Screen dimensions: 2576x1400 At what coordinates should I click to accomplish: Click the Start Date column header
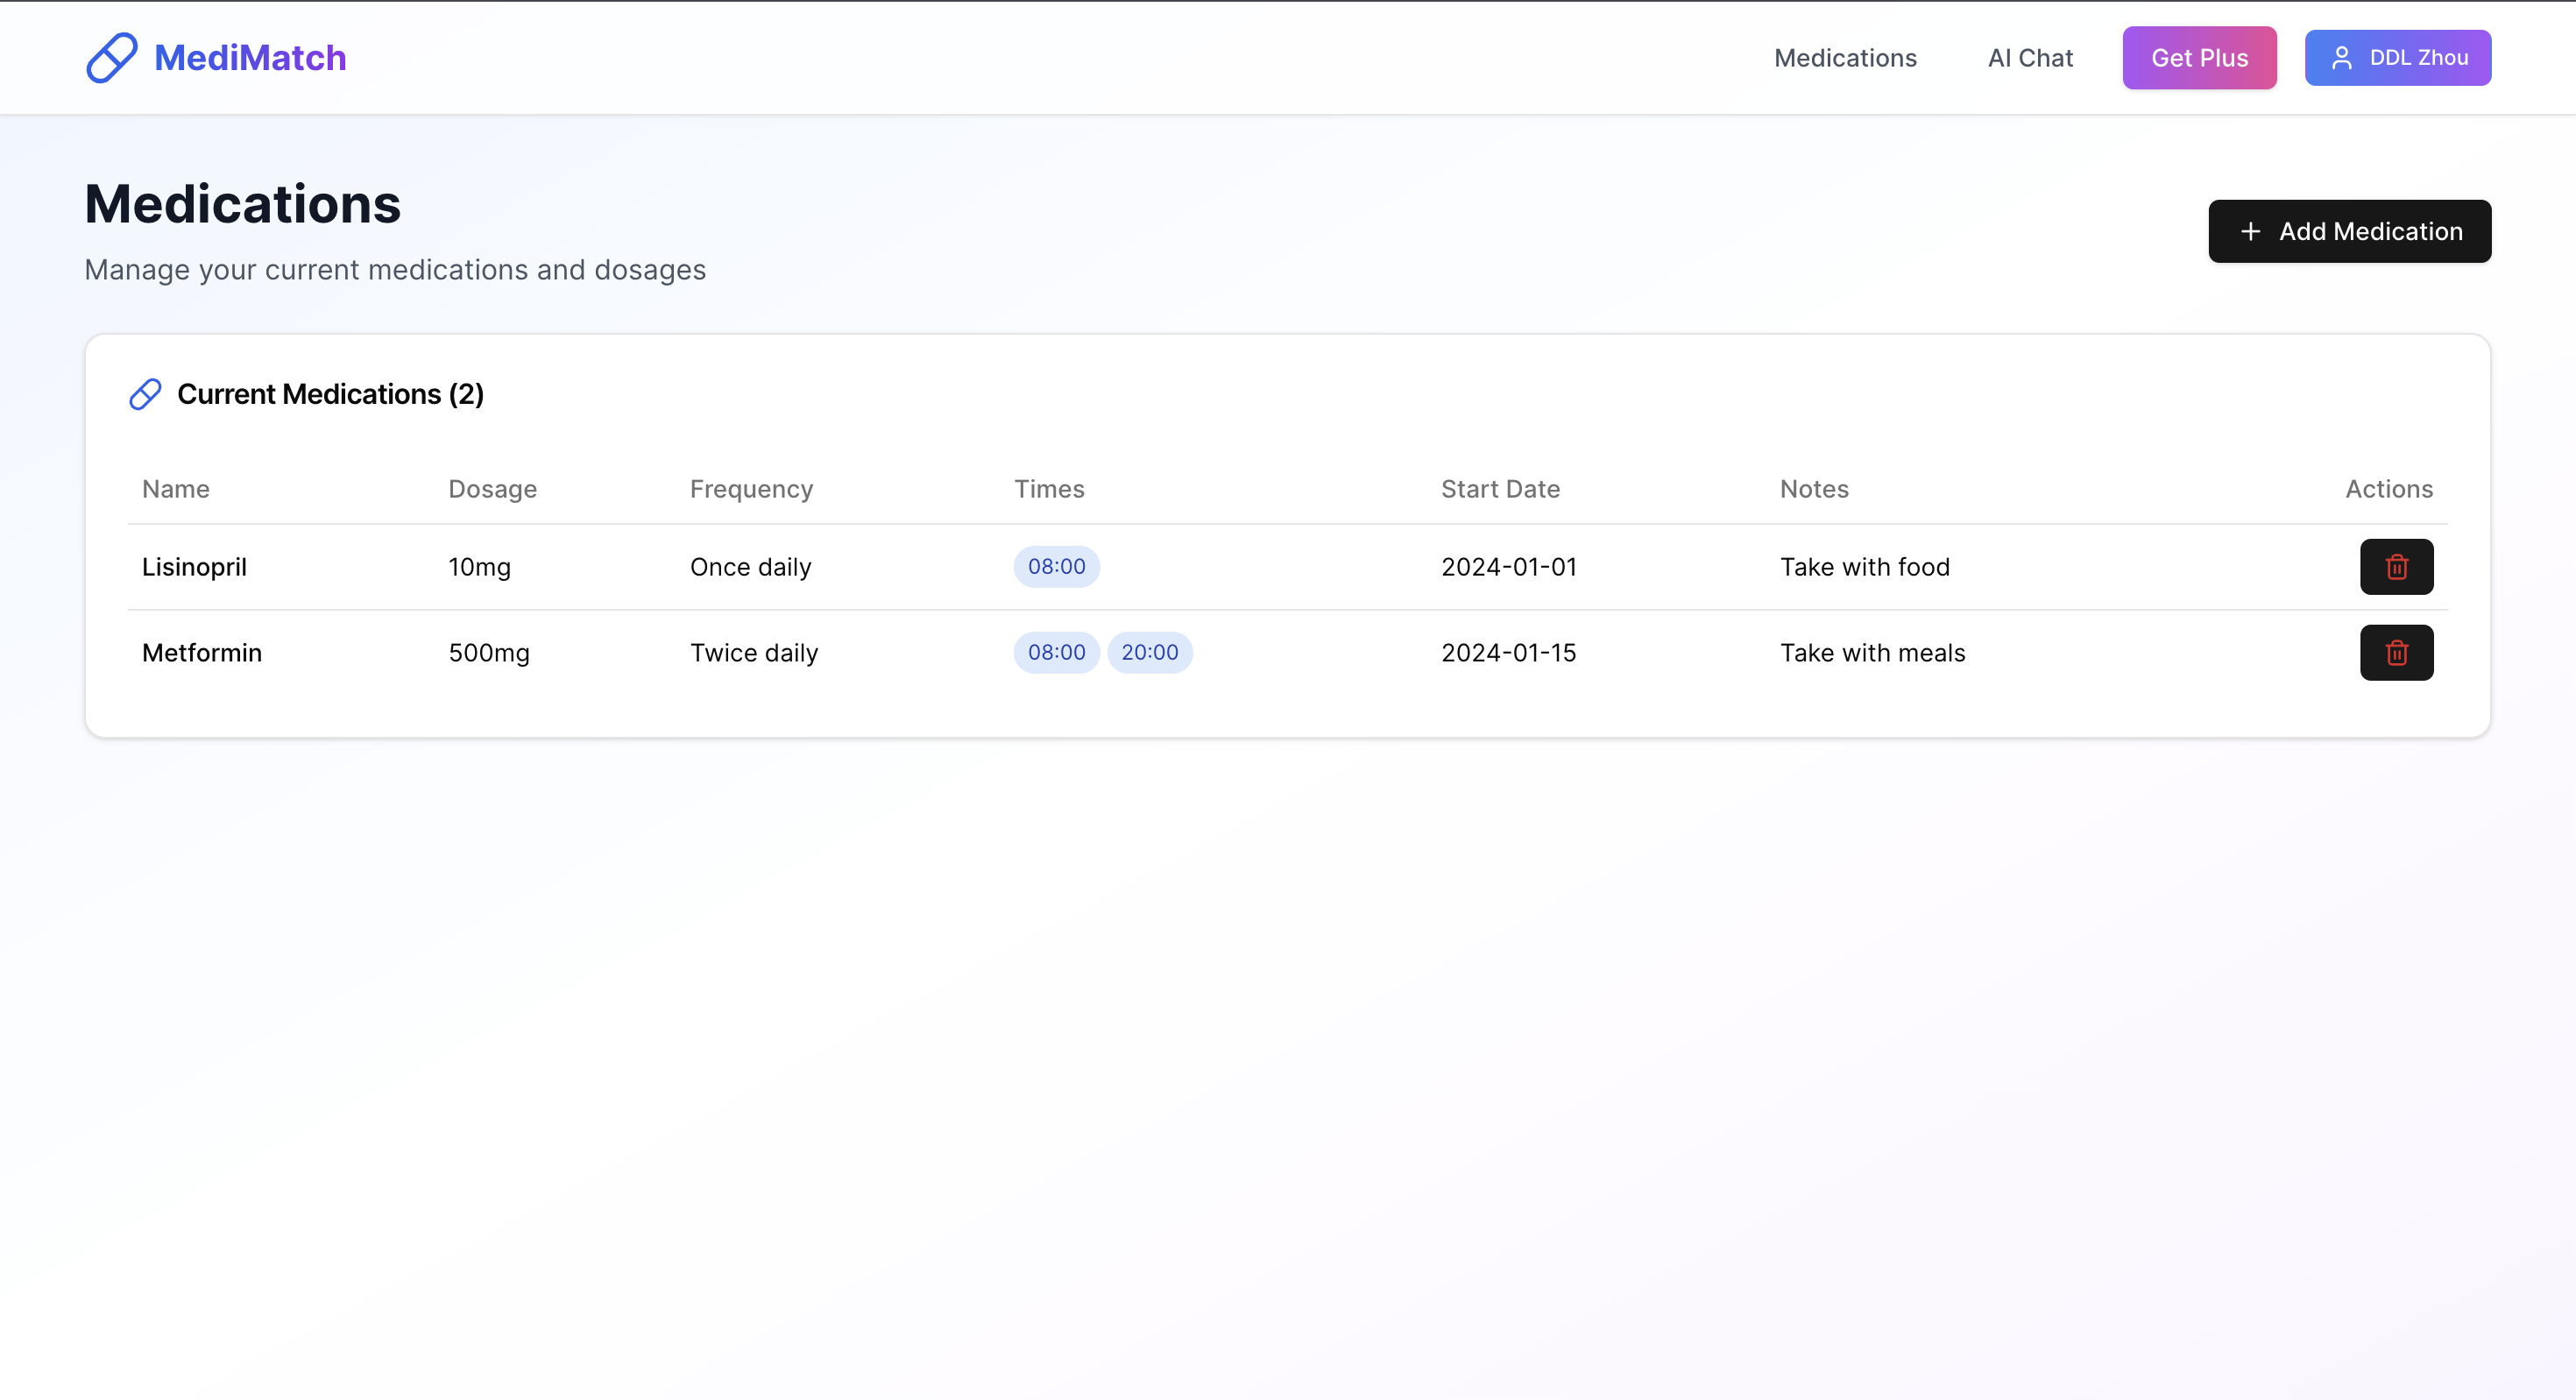[1500, 489]
